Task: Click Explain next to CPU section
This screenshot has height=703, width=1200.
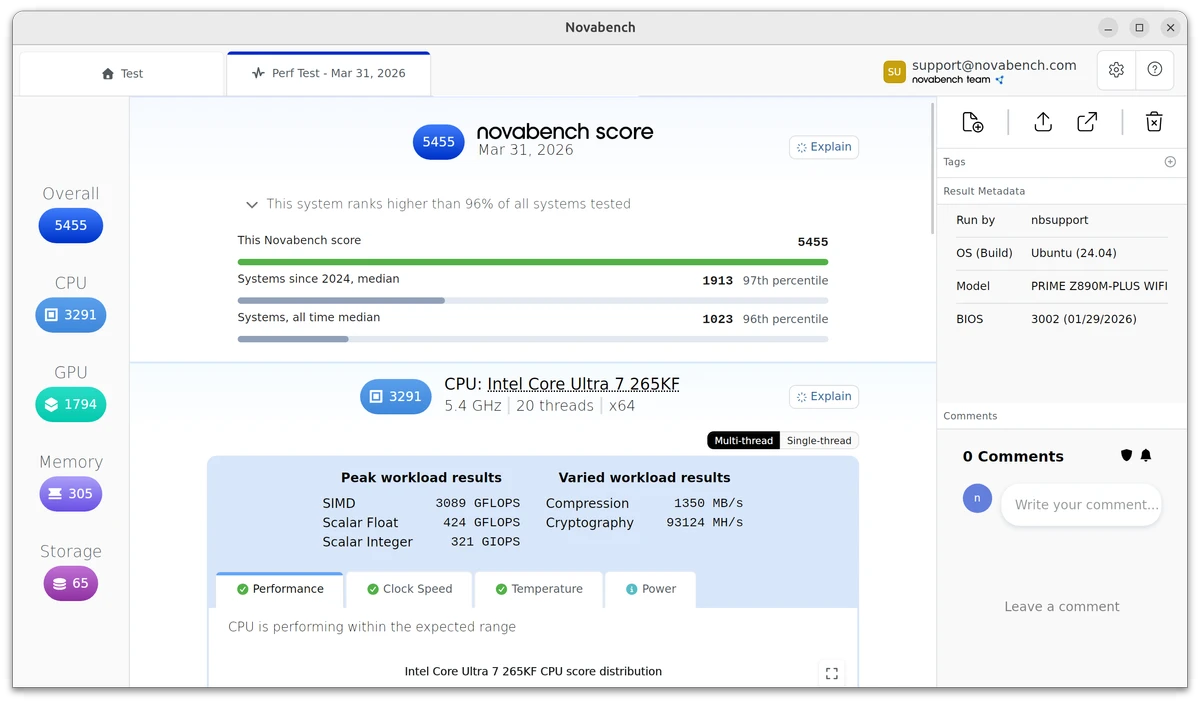Action: pyautogui.click(x=824, y=397)
